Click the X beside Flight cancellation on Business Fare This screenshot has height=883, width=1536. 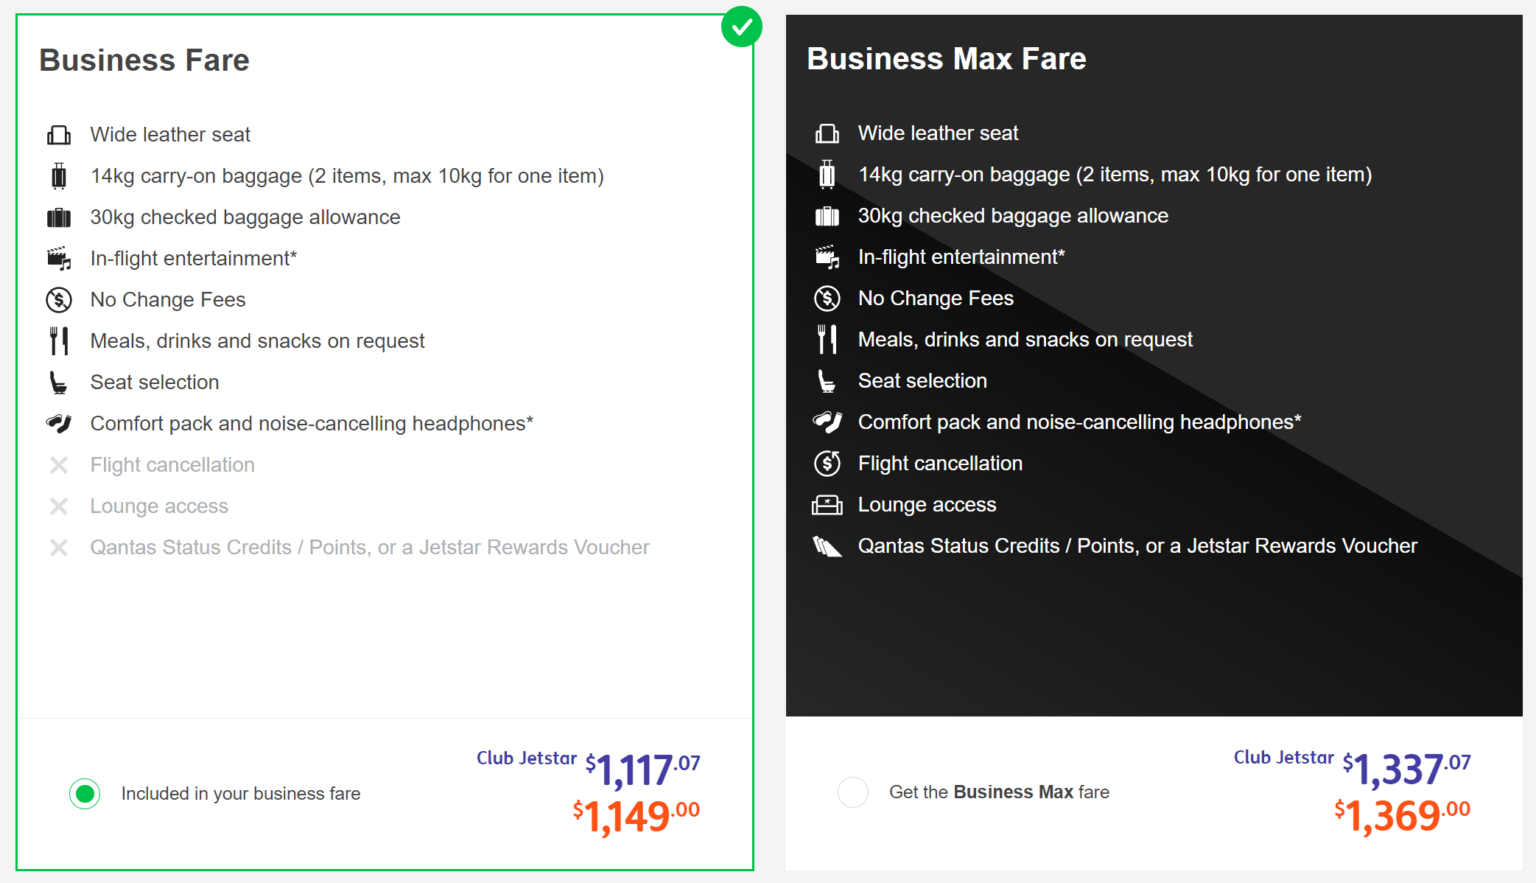pyautogui.click(x=59, y=465)
